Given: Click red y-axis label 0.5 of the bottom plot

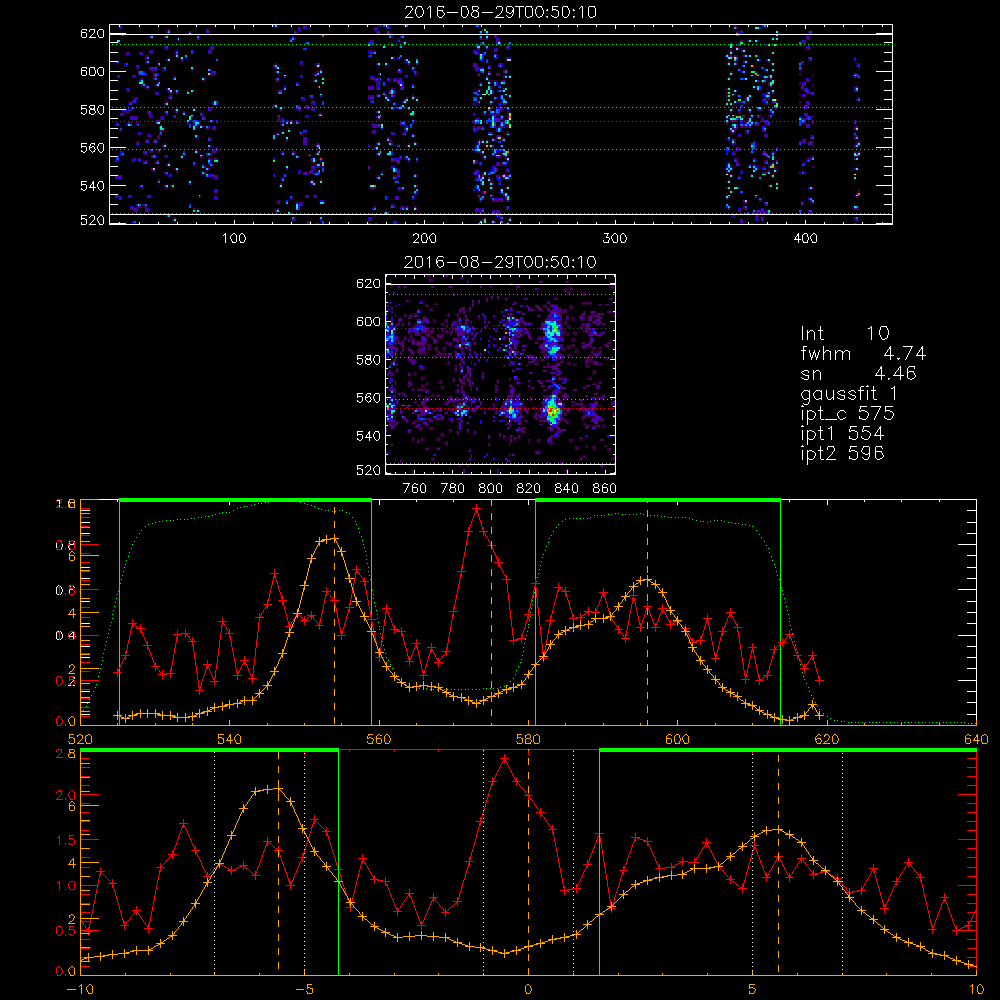Looking at the screenshot, I should 66,930.
